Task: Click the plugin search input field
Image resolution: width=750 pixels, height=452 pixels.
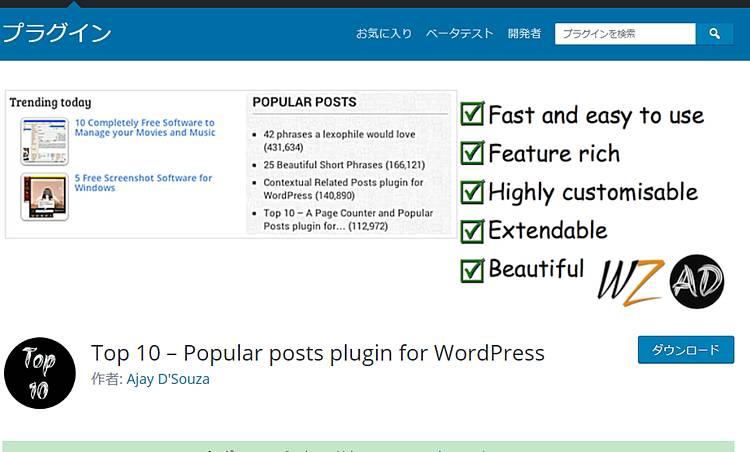Action: (x=625, y=34)
